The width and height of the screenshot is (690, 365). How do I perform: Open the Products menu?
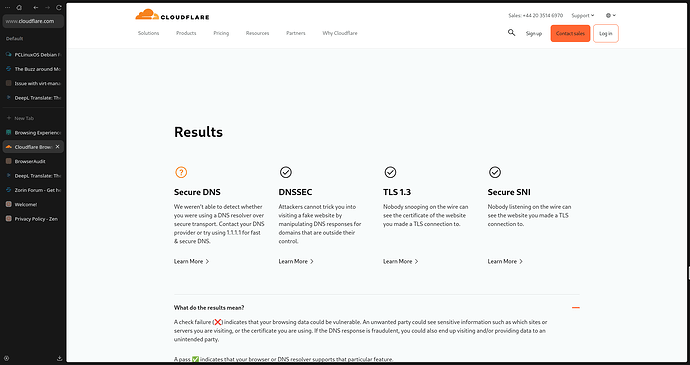(x=186, y=33)
